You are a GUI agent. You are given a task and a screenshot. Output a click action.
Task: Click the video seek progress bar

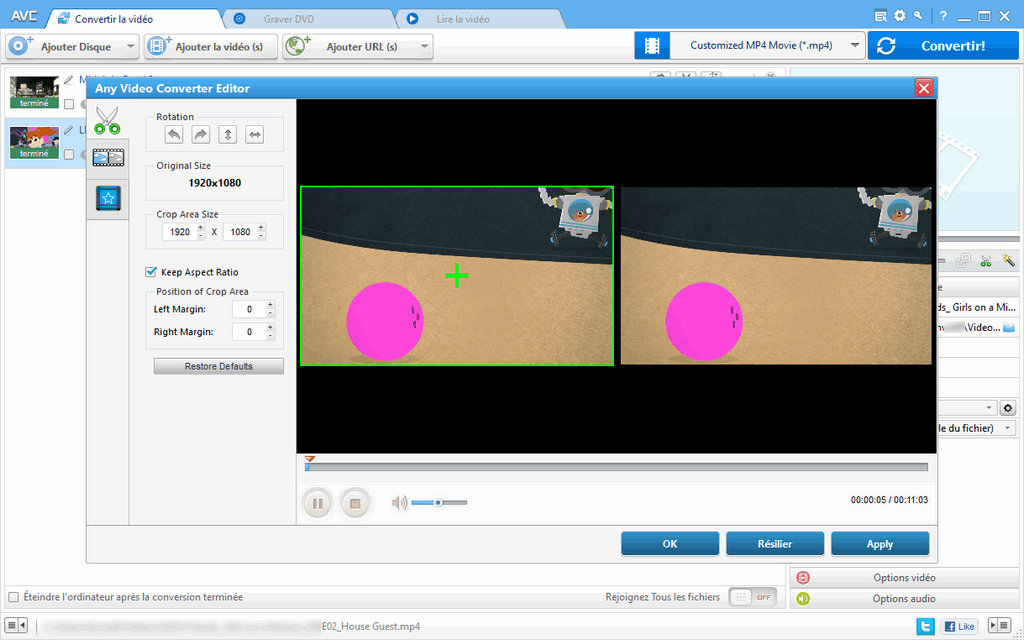pyautogui.click(x=616, y=467)
